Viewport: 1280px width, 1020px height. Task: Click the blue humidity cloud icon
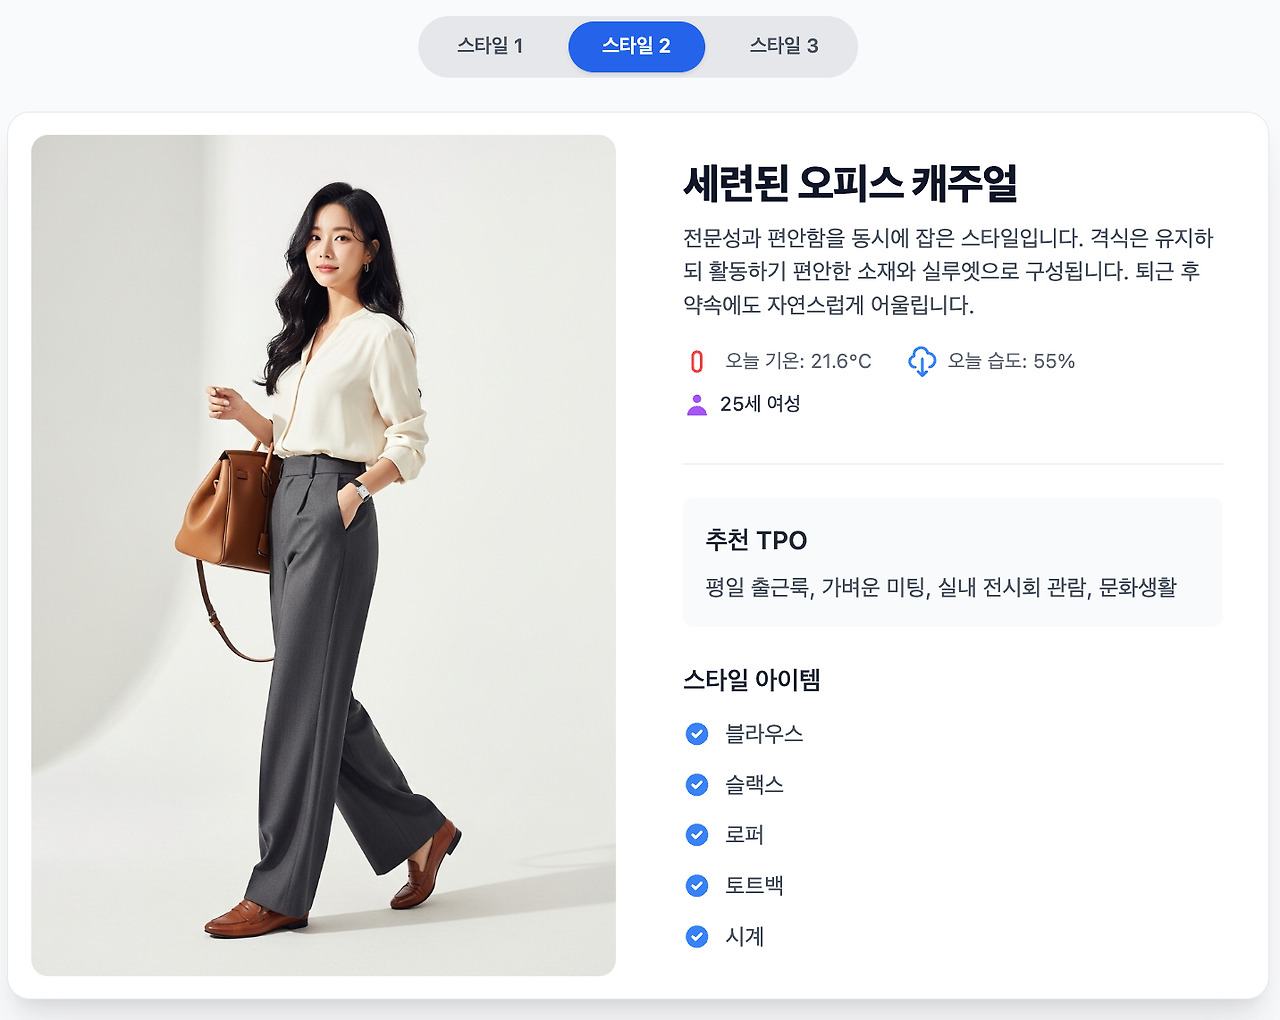click(x=922, y=361)
